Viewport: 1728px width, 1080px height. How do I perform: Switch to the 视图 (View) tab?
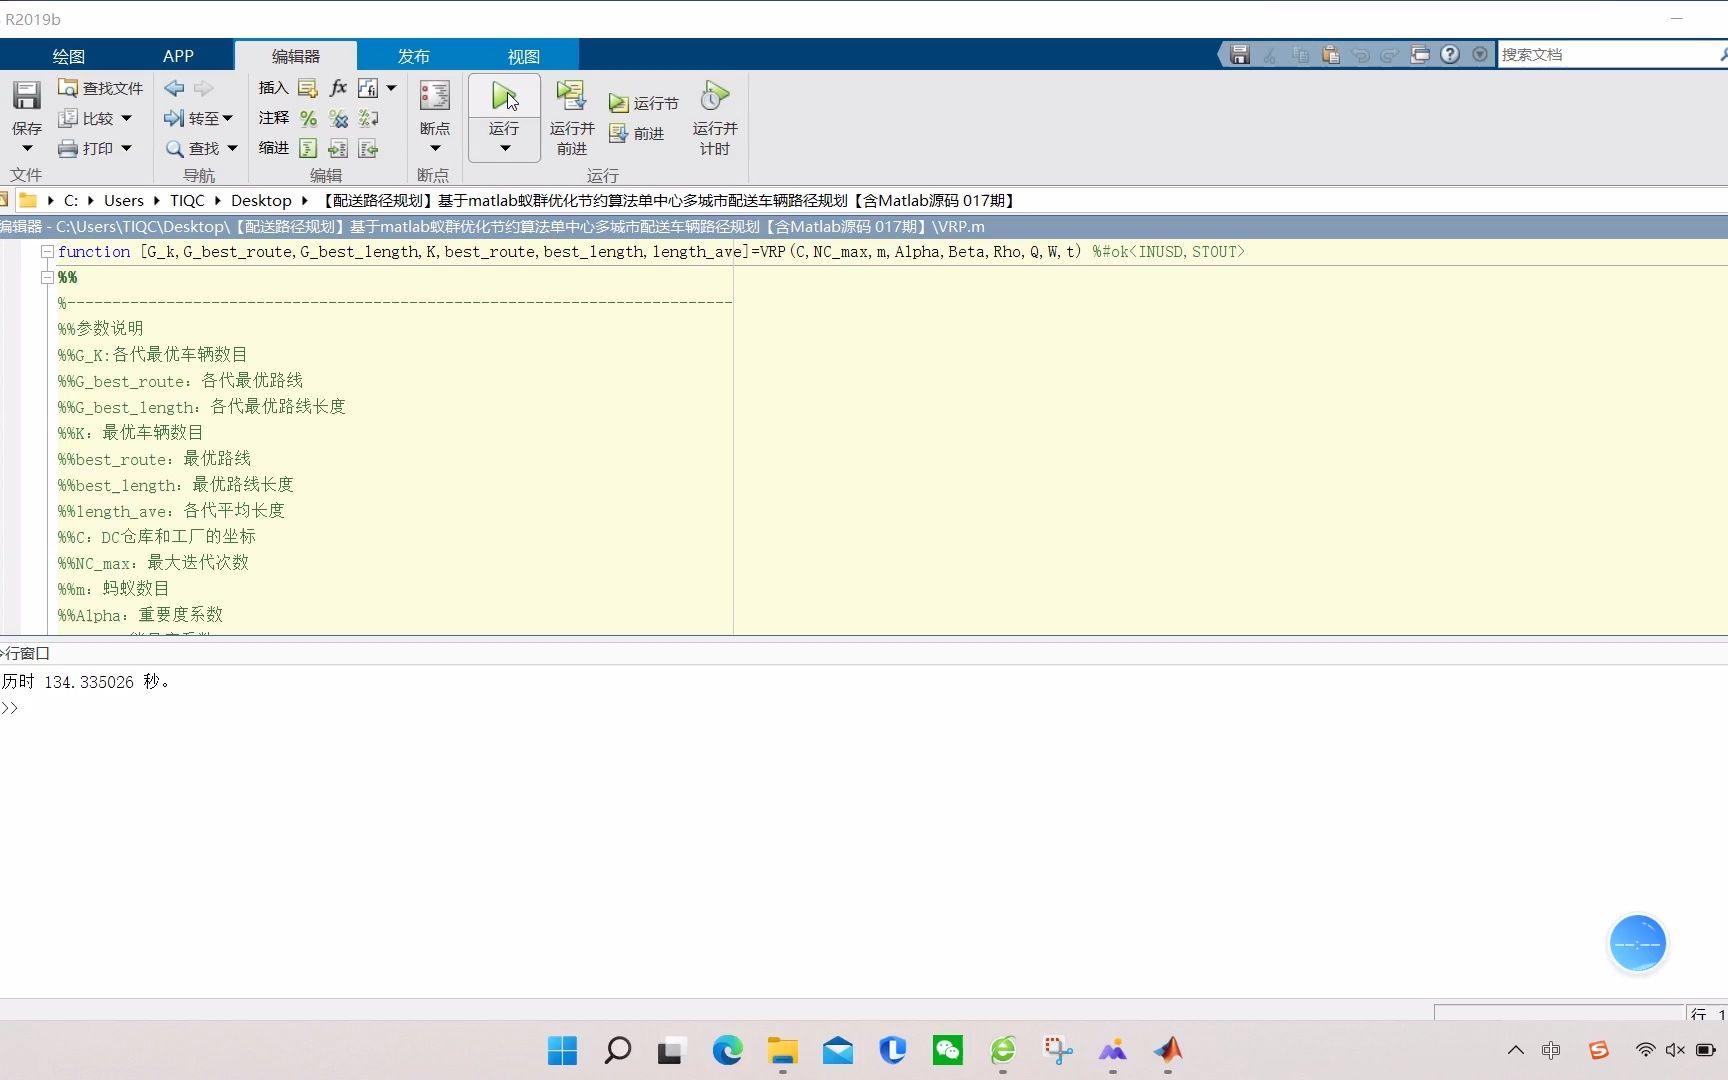click(524, 56)
